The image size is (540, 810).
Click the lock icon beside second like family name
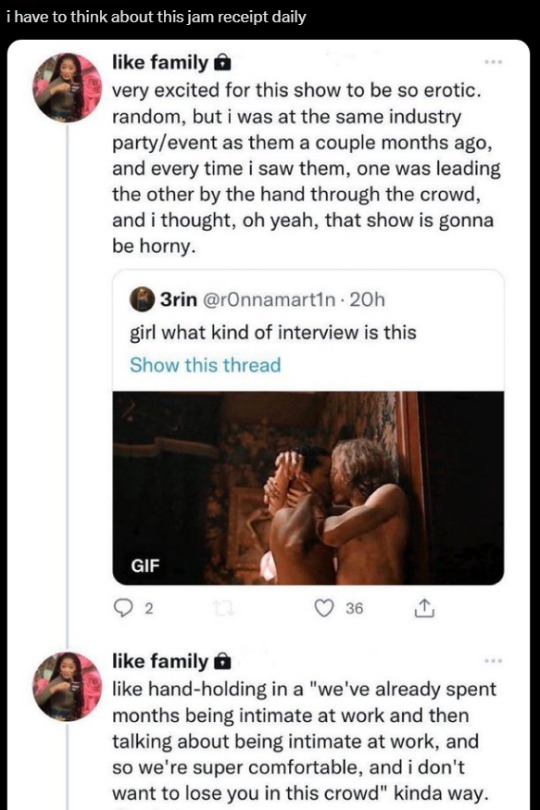[x=222, y=661]
